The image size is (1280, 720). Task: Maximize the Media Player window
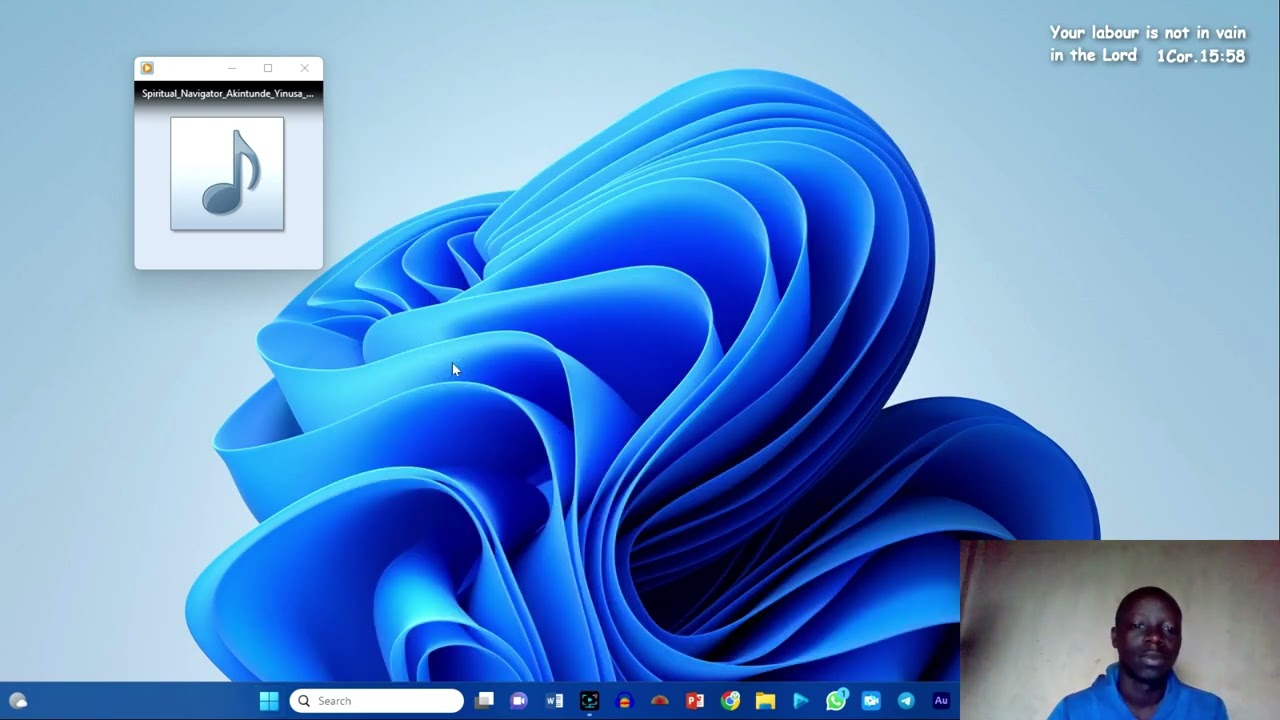point(268,68)
